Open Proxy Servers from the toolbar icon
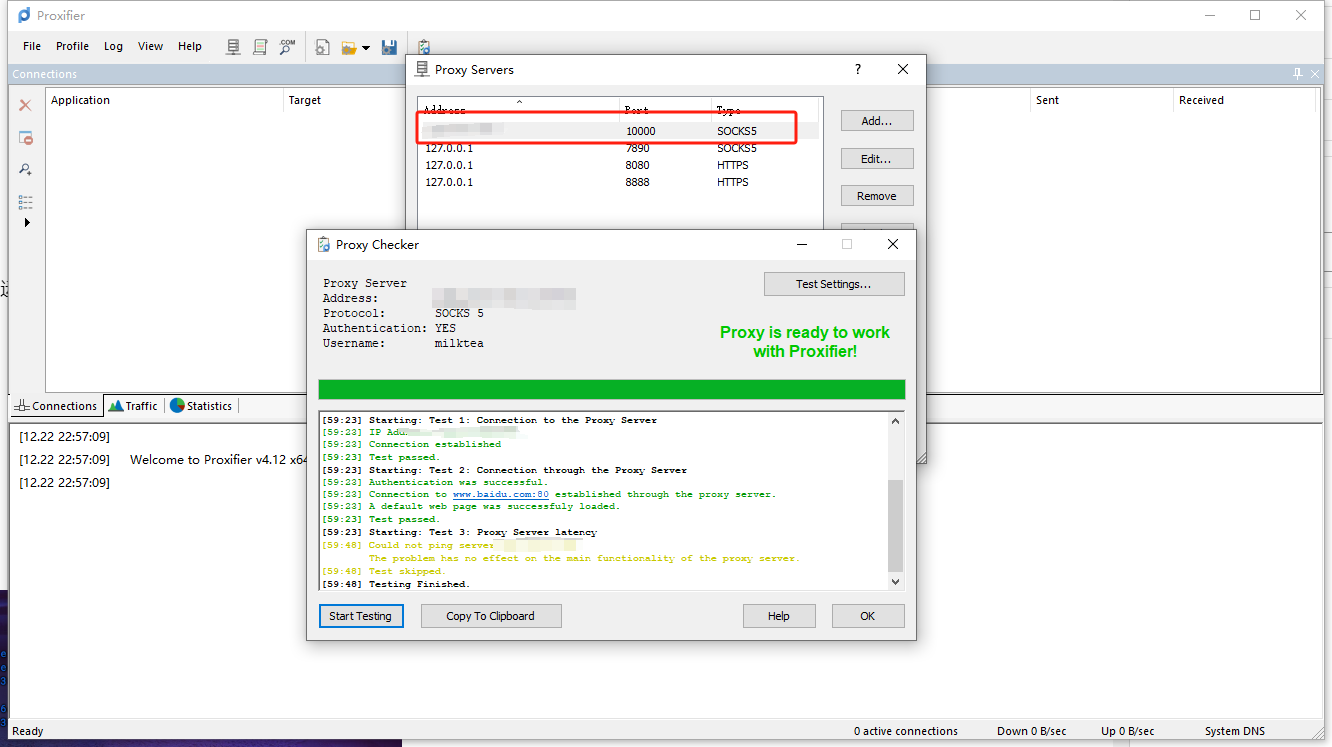 tap(233, 47)
